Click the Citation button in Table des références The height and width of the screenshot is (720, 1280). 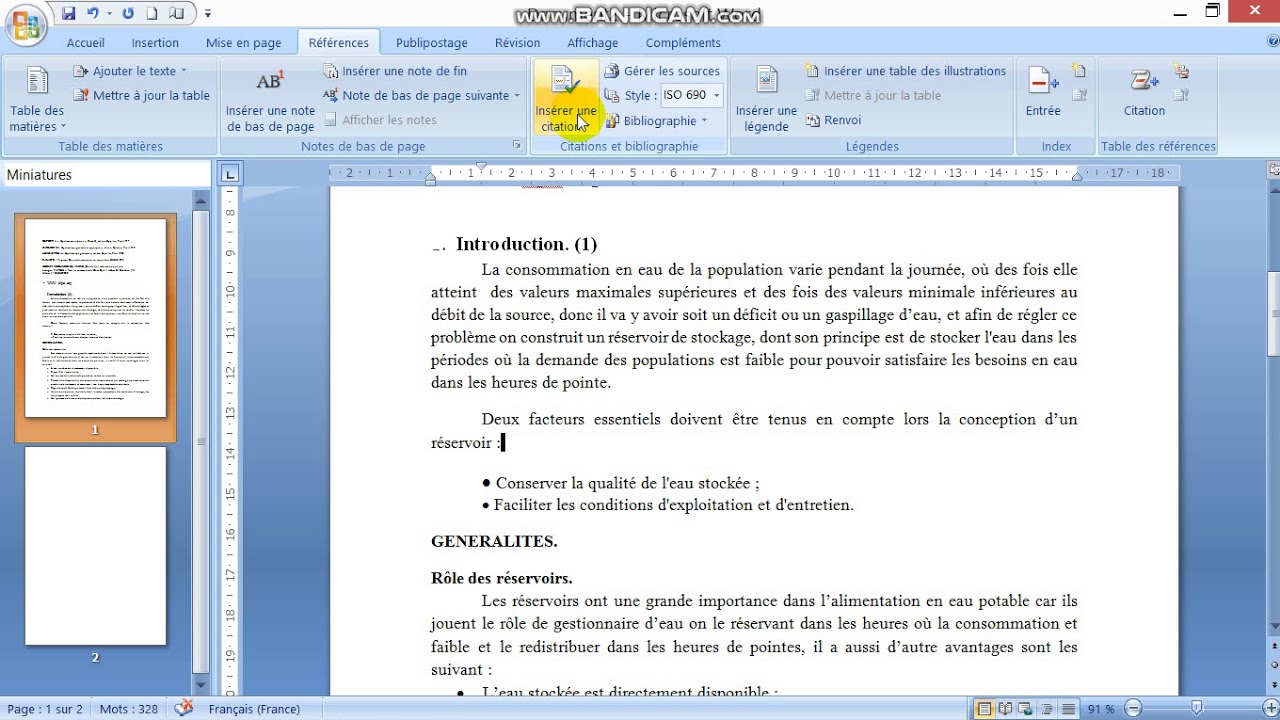coord(1144,93)
